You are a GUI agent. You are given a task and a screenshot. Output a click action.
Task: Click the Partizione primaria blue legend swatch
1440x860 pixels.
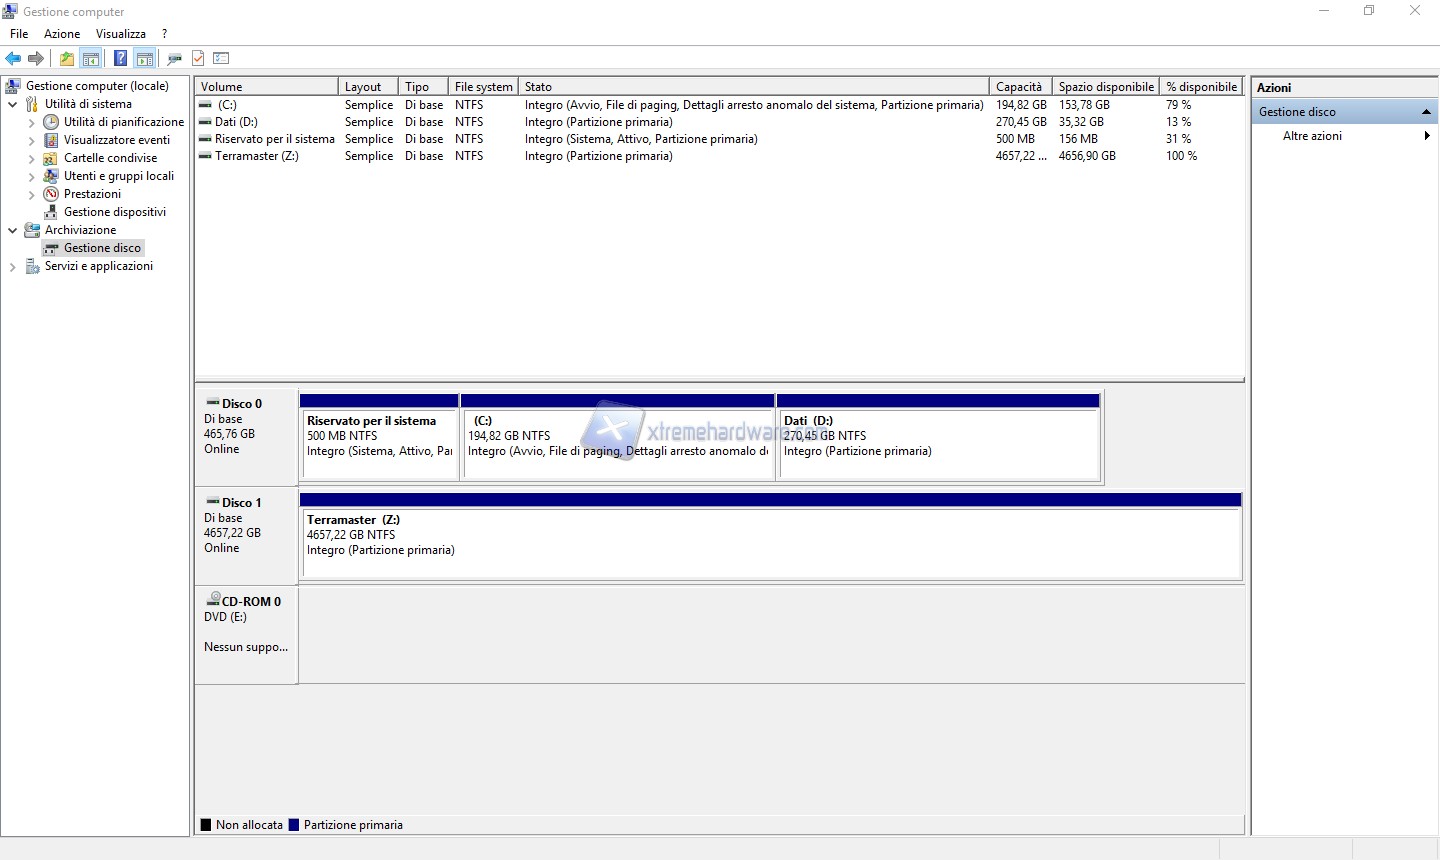[x=294, y=825]
